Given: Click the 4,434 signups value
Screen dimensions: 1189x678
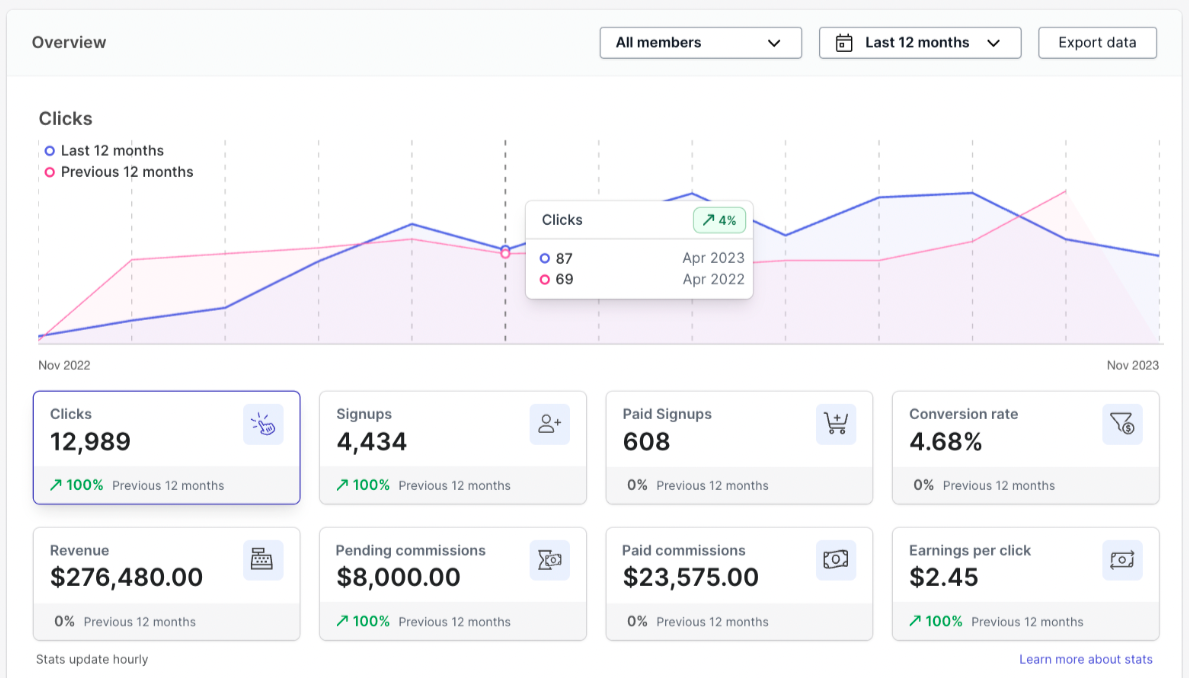Looking at the screenshot, I should 372,441.
